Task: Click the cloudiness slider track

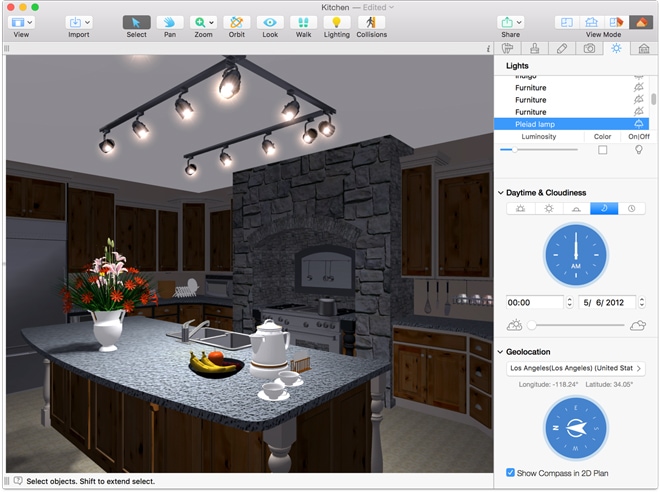Action: pyautogui.click(x=575, y=325)
